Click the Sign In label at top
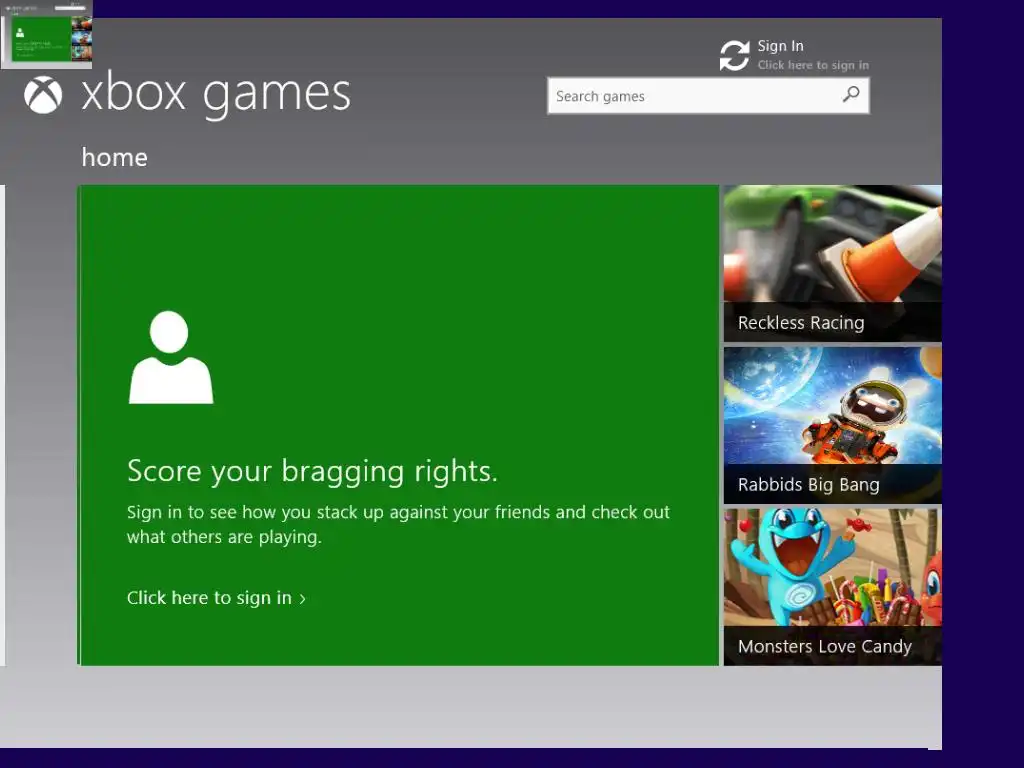Image resolution: width=1024 pixels, height=768 pixels. coord(780,46)
